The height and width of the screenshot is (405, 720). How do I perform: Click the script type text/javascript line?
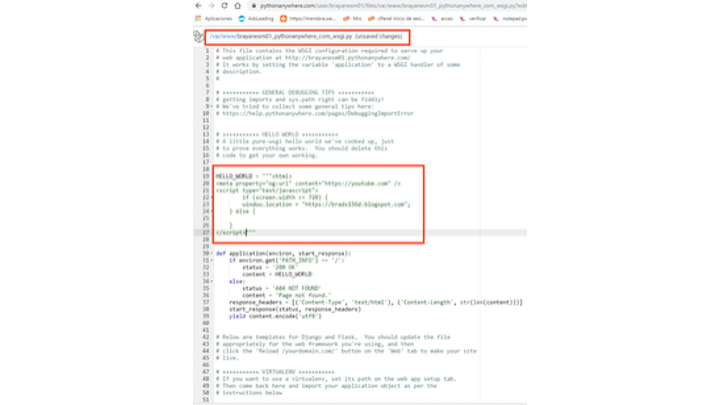pos(267,191)
